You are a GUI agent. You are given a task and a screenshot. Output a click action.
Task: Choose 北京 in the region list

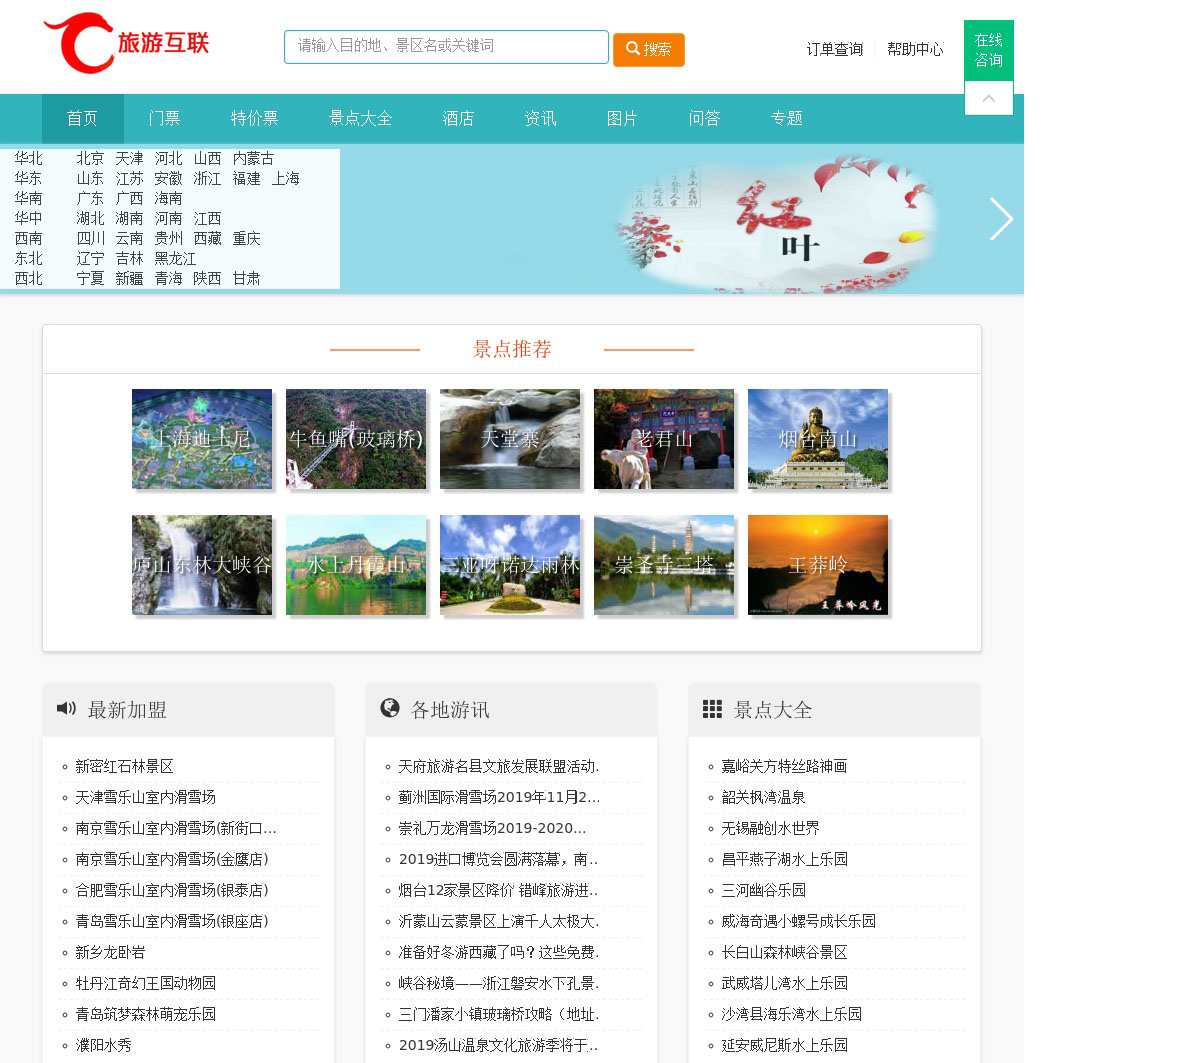90,159
